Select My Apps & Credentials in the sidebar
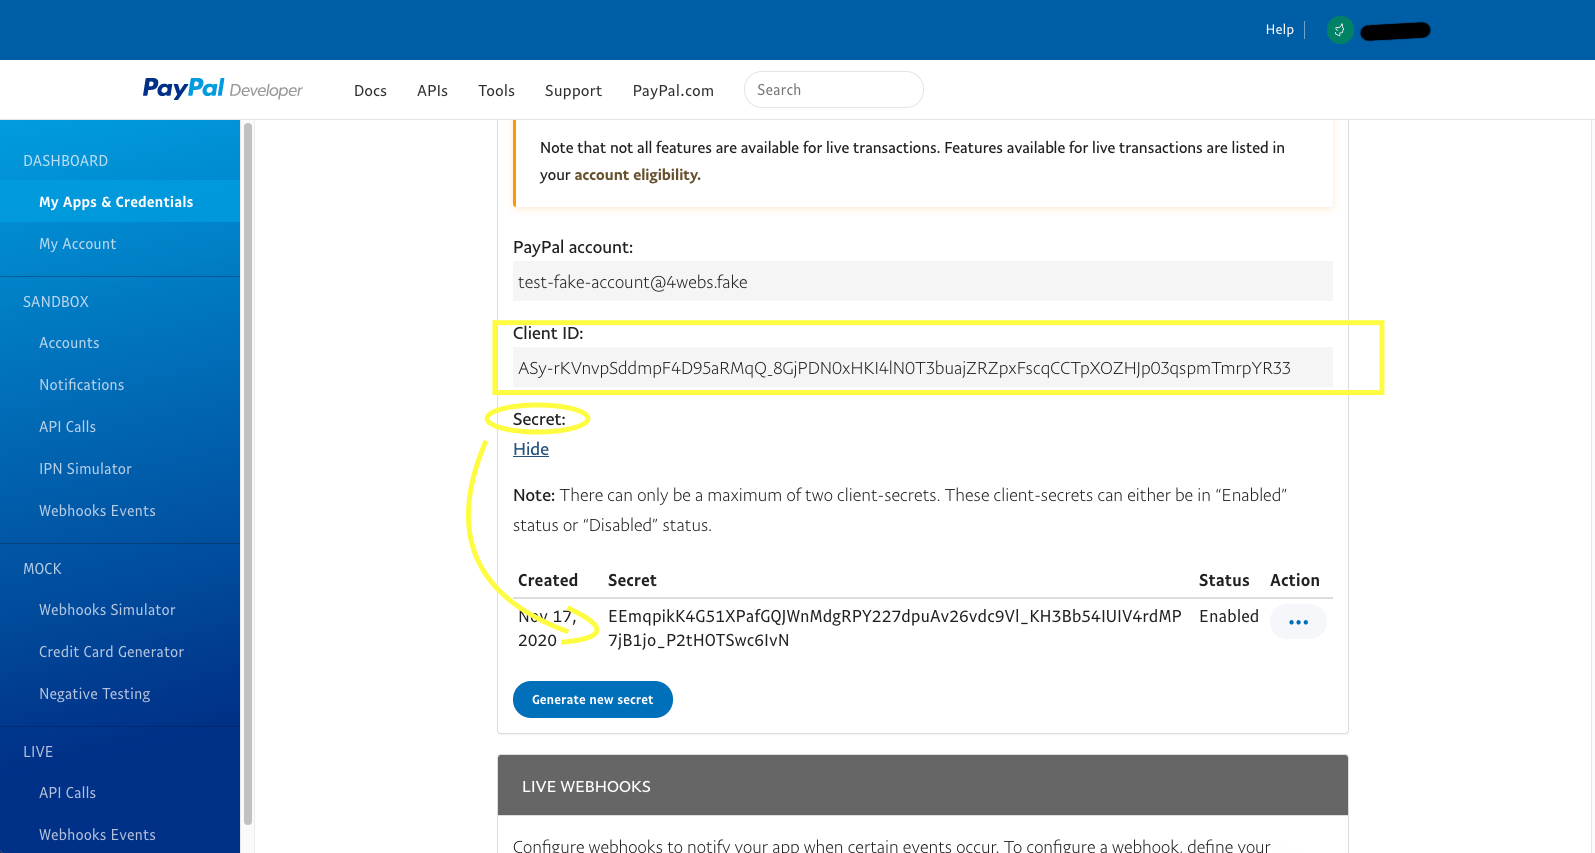The width and height of the screenshot is (1595, 853). coord(120,202)
